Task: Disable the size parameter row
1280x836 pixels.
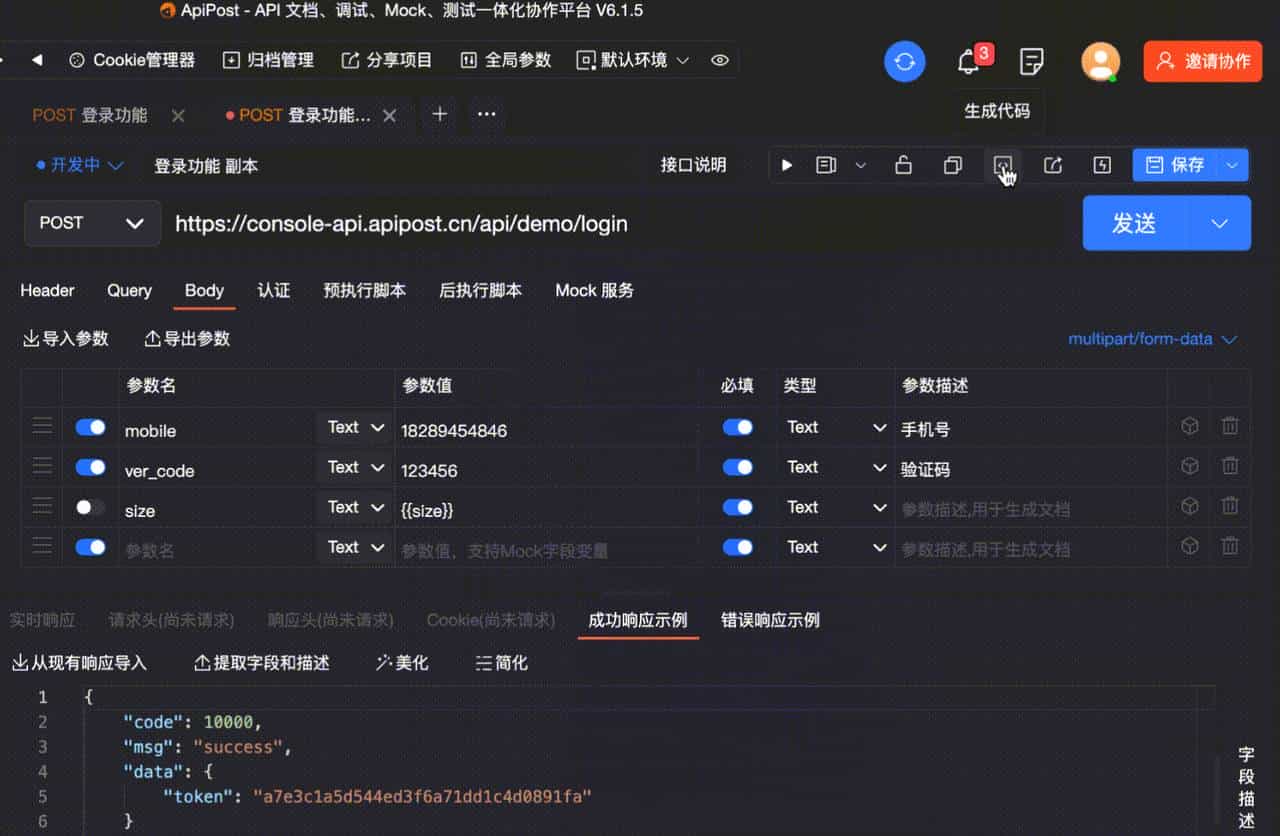Action: coord(88,507)
